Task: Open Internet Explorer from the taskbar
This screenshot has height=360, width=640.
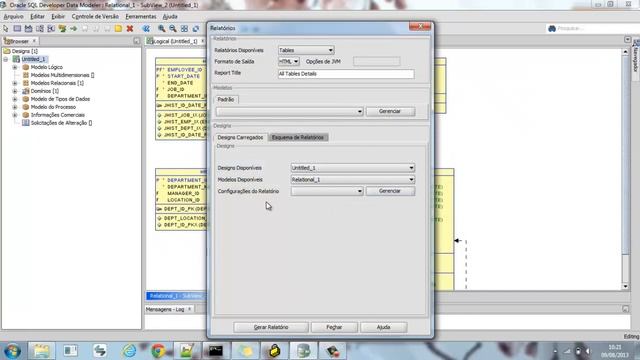Action: pyautogui.click(x=129, y=351)
